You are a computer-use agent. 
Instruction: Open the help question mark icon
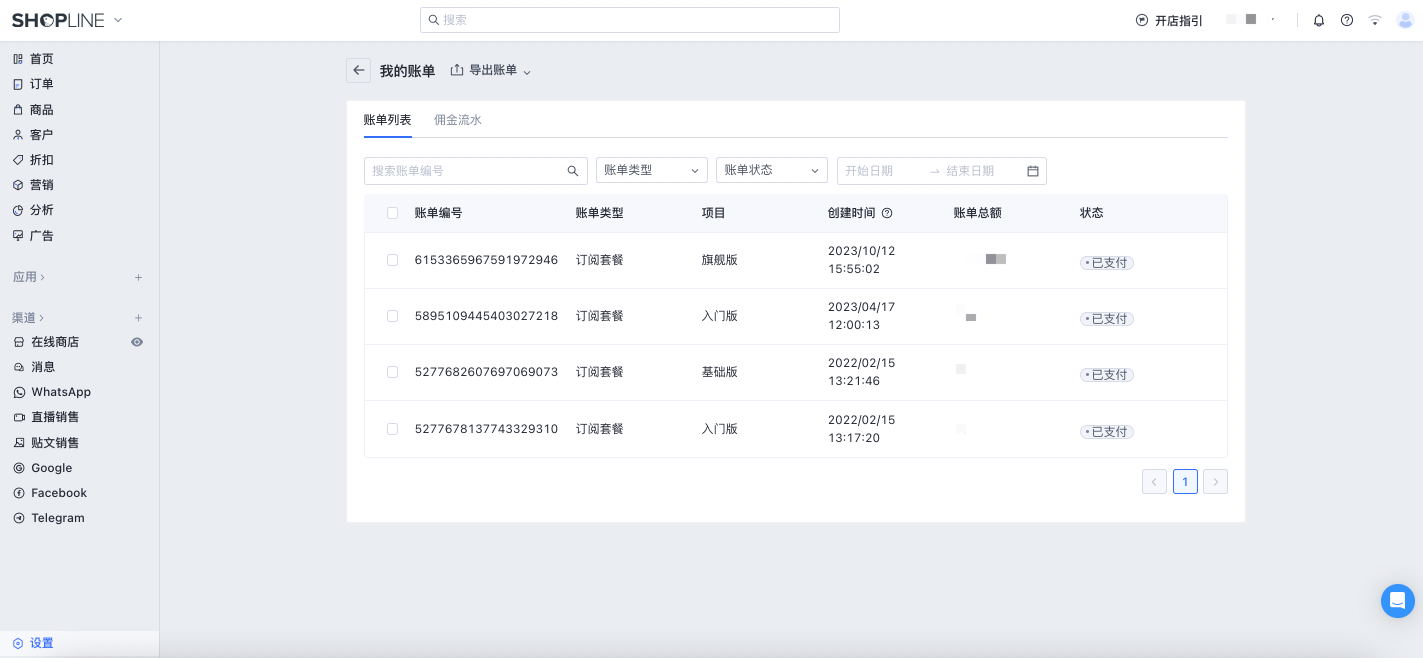coord(1347,20)
